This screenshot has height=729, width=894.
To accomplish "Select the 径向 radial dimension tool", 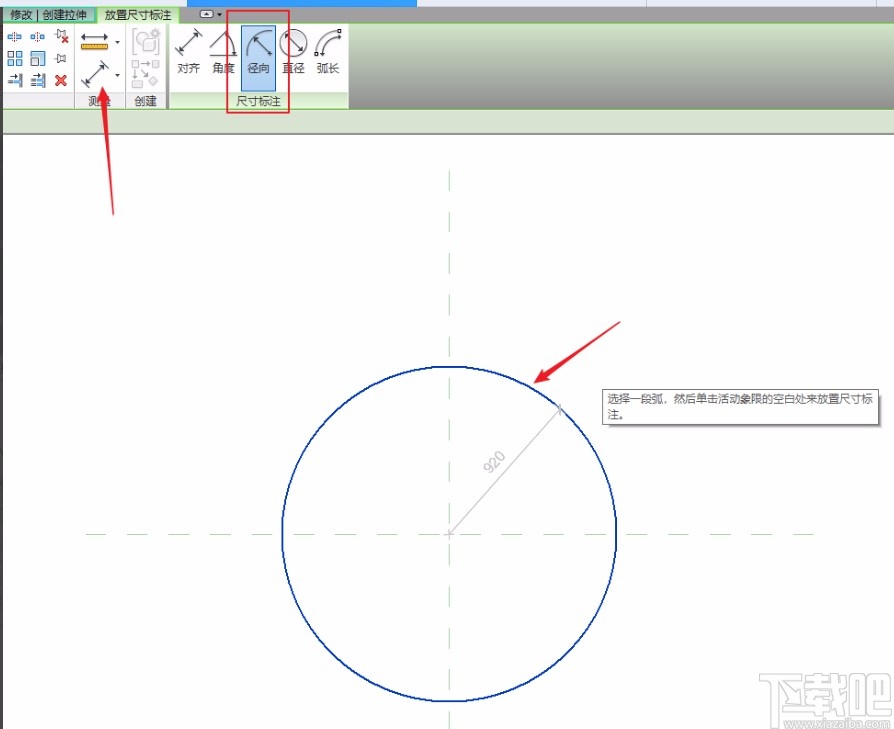I will (x=258, y=58).
